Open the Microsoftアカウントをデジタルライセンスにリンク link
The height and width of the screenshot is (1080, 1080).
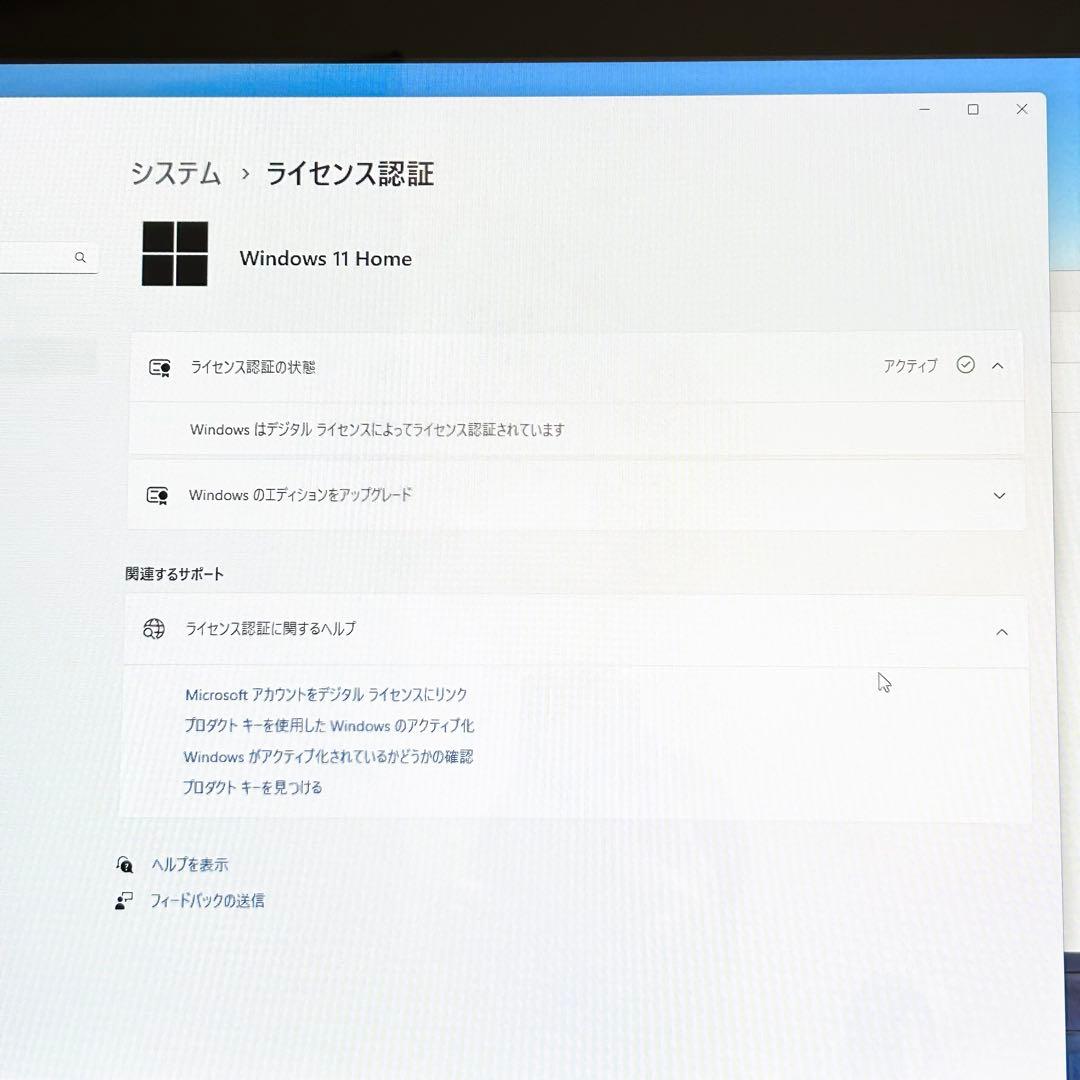coord(327,694)
